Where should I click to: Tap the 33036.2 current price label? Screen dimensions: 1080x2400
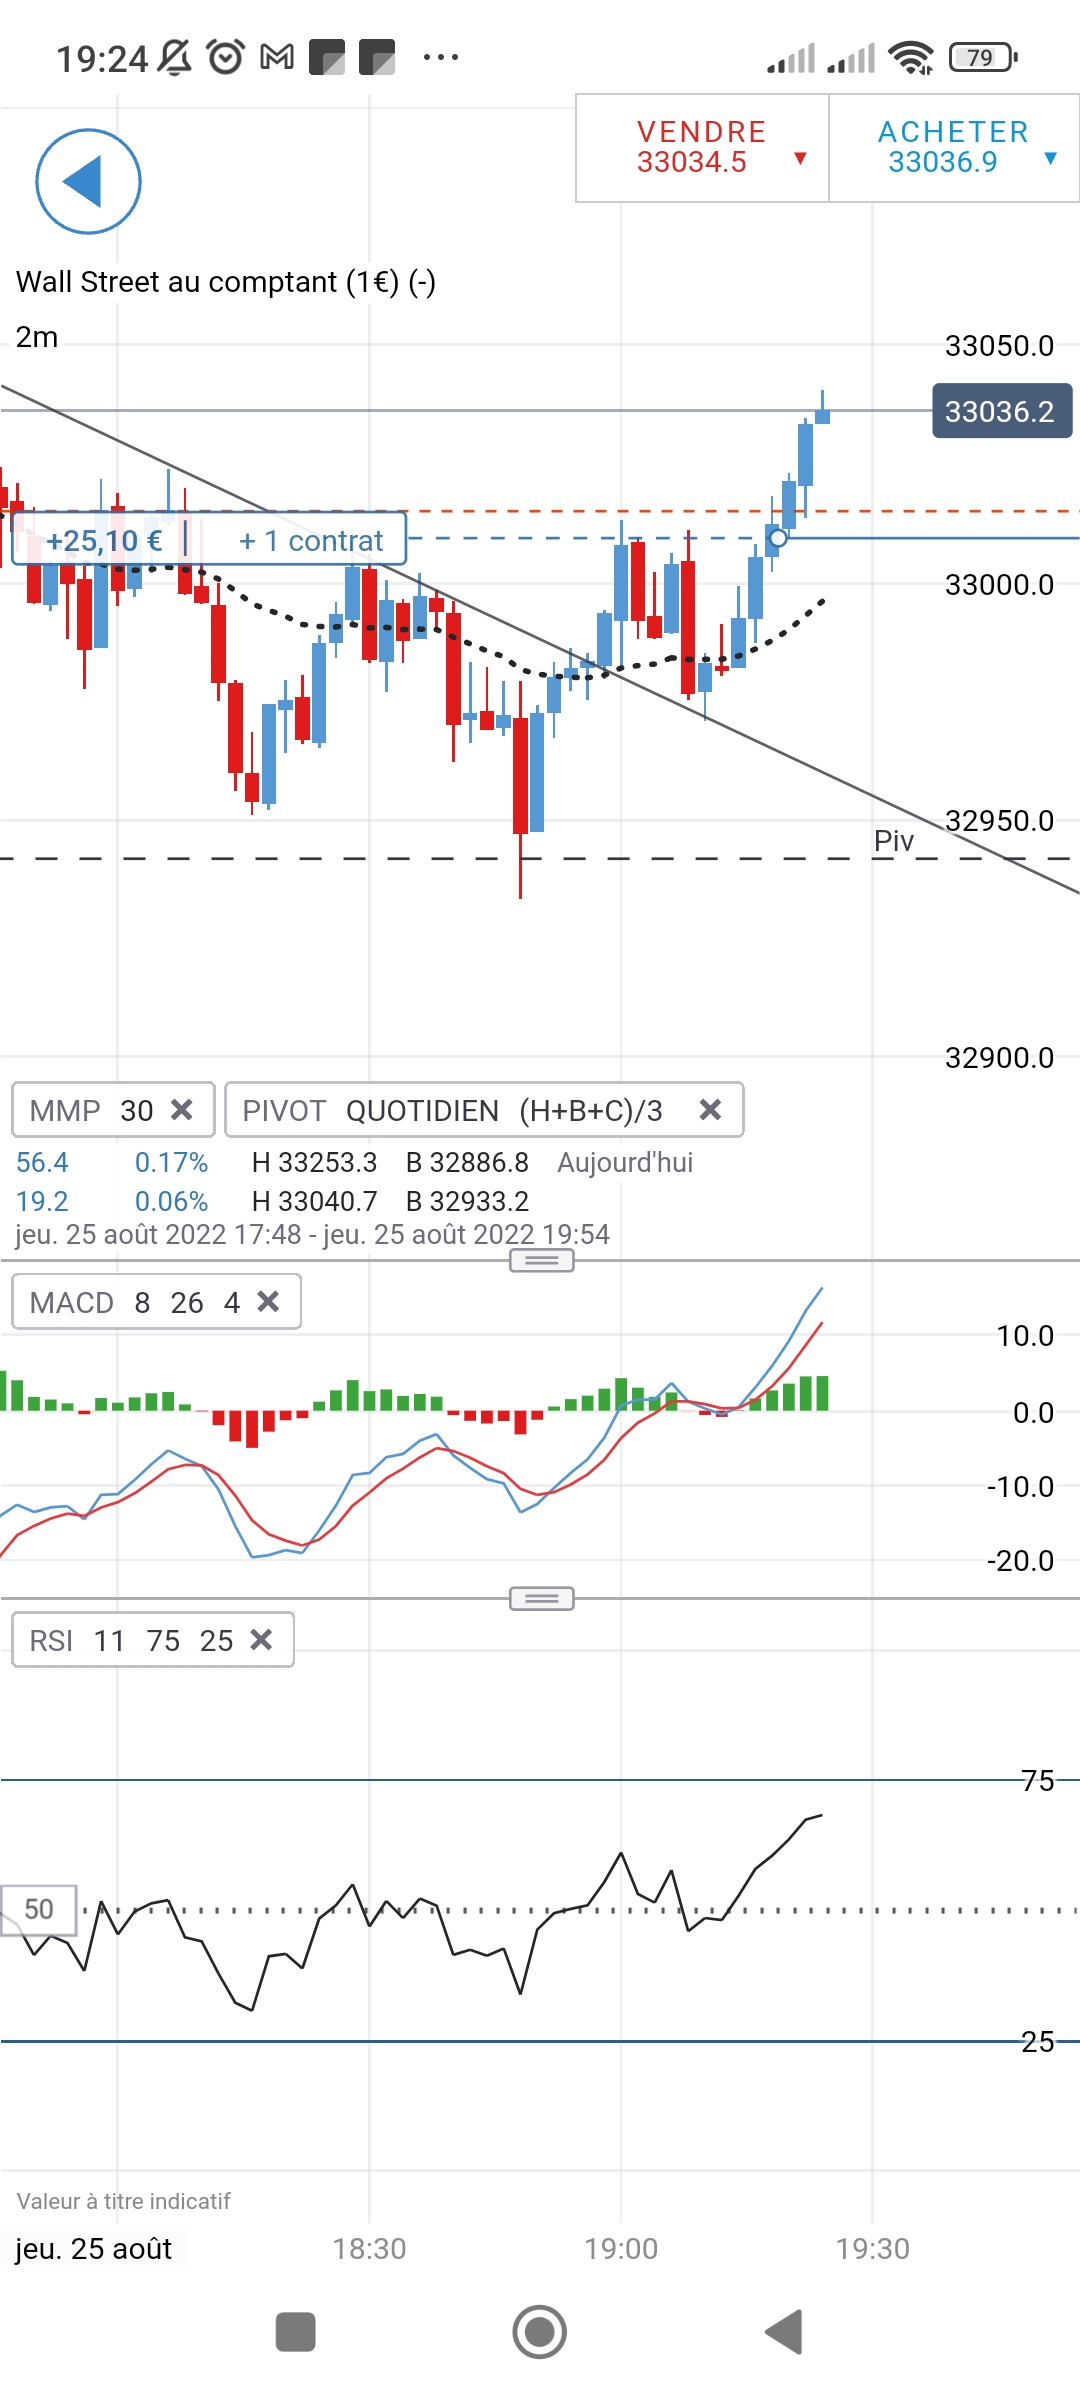click(x=1002, y=411)
